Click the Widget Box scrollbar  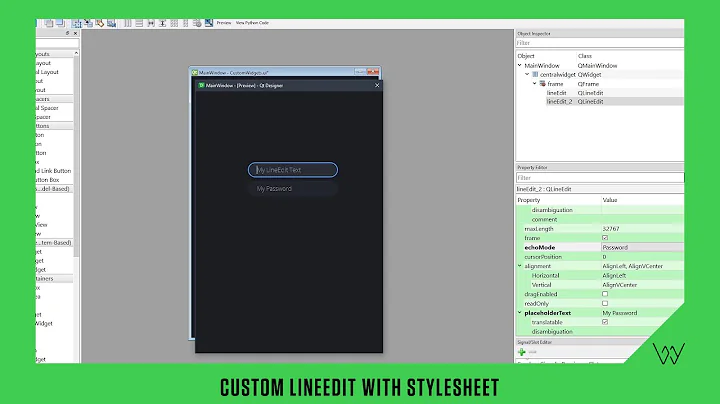[76, 156]
